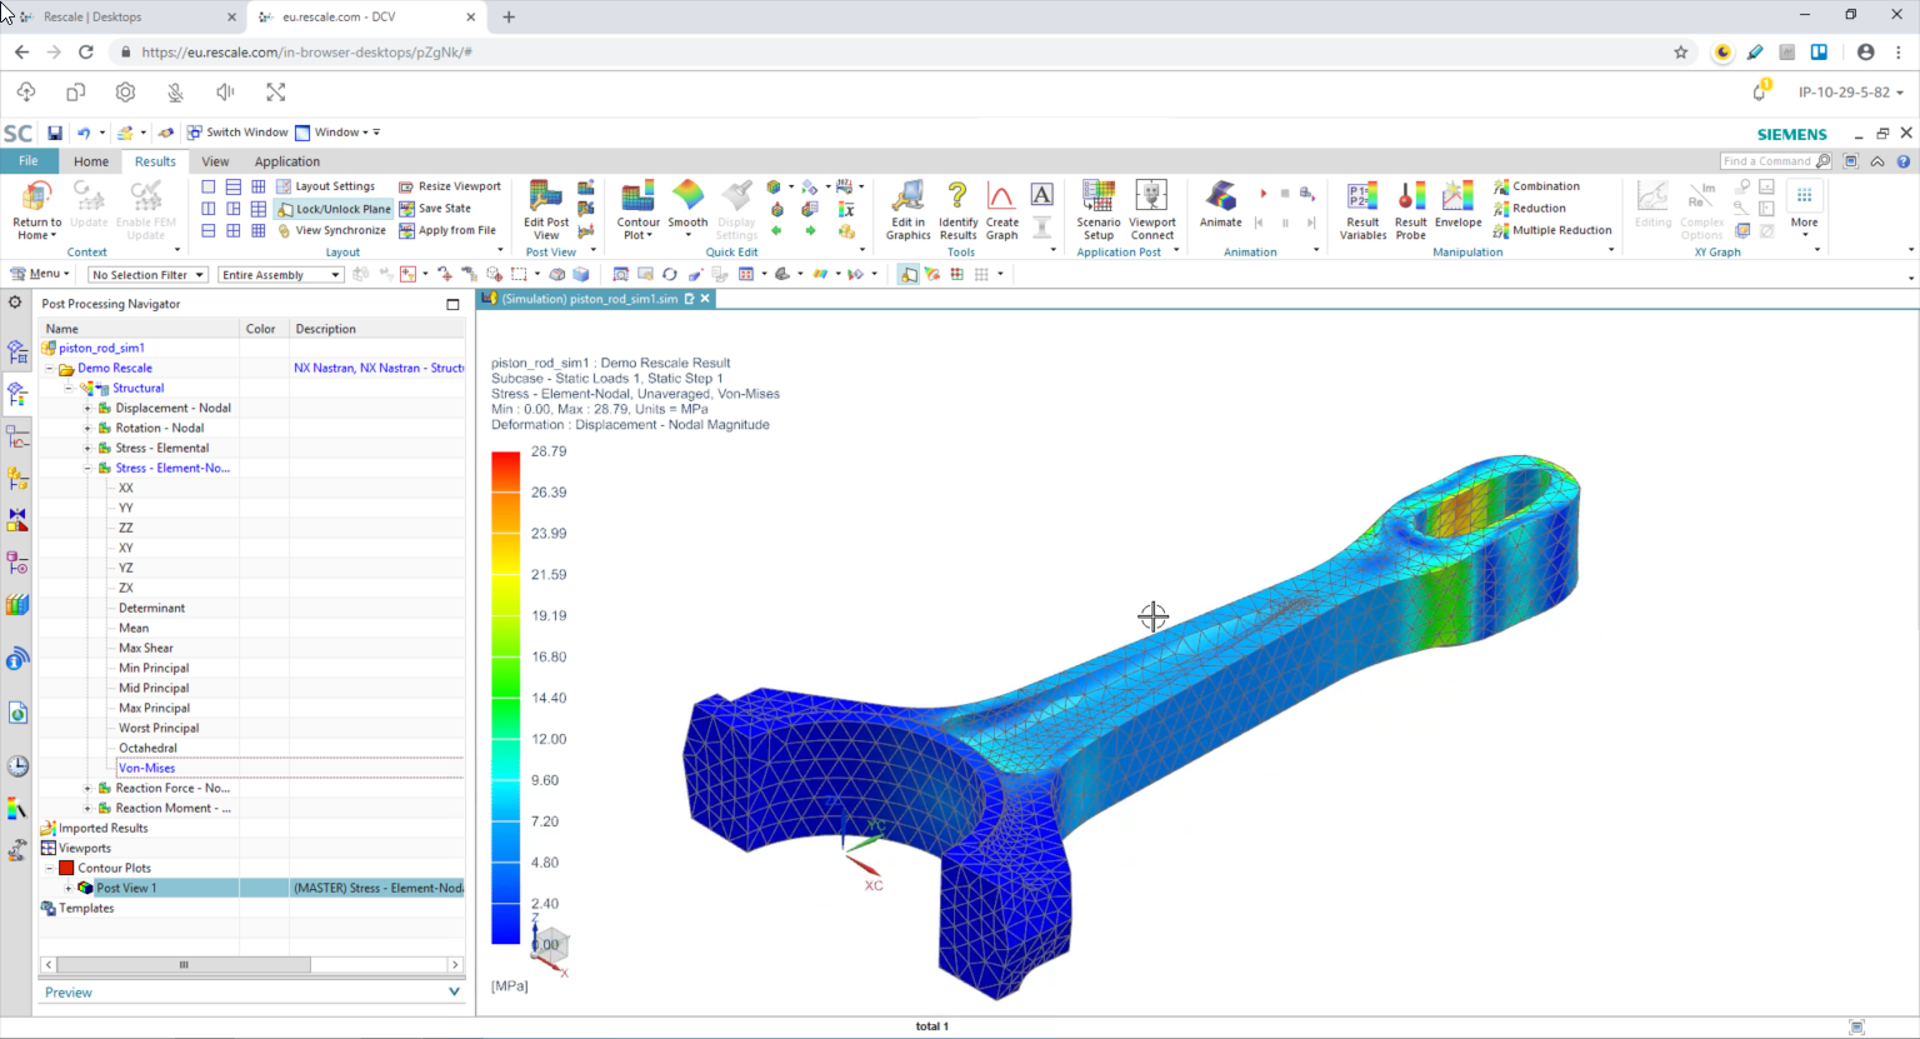Toggle Resize Viewport
Viewport: 1920px width, 1039px height.
450,186
